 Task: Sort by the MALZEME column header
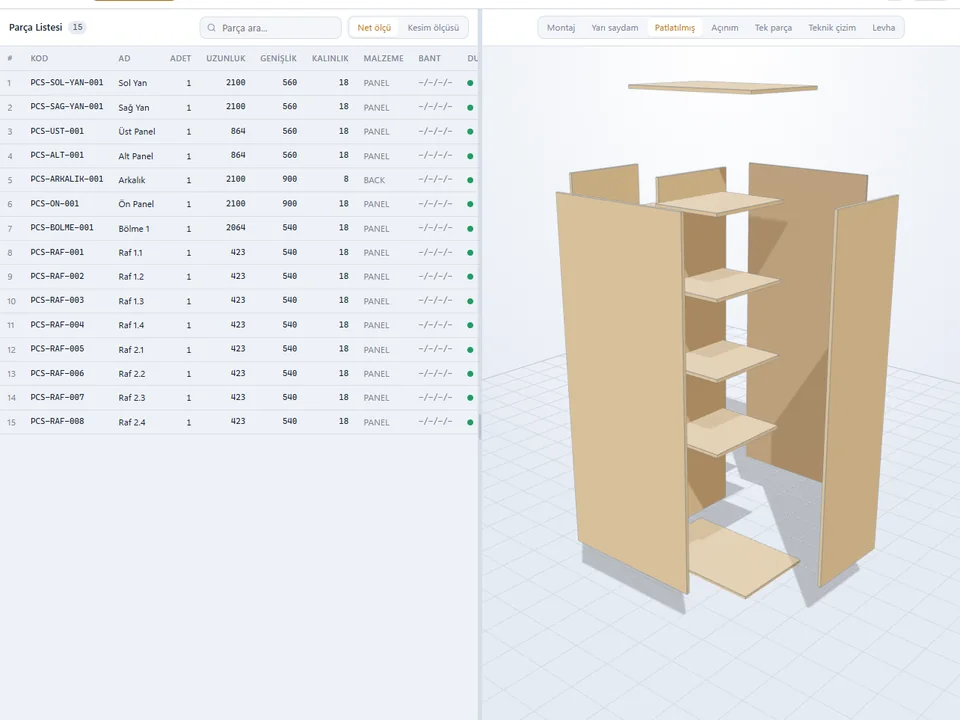tap(383, 58)
